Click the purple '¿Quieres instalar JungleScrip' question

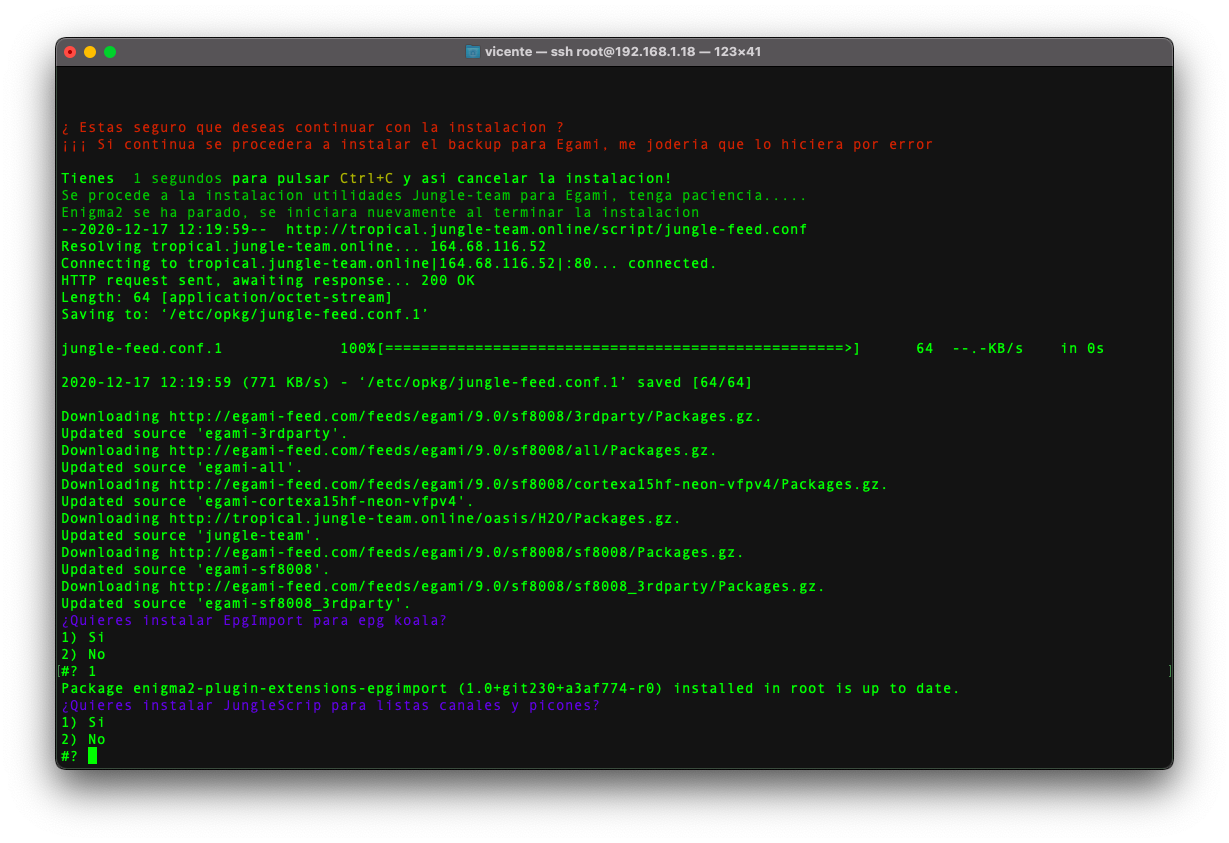[330, 706]
